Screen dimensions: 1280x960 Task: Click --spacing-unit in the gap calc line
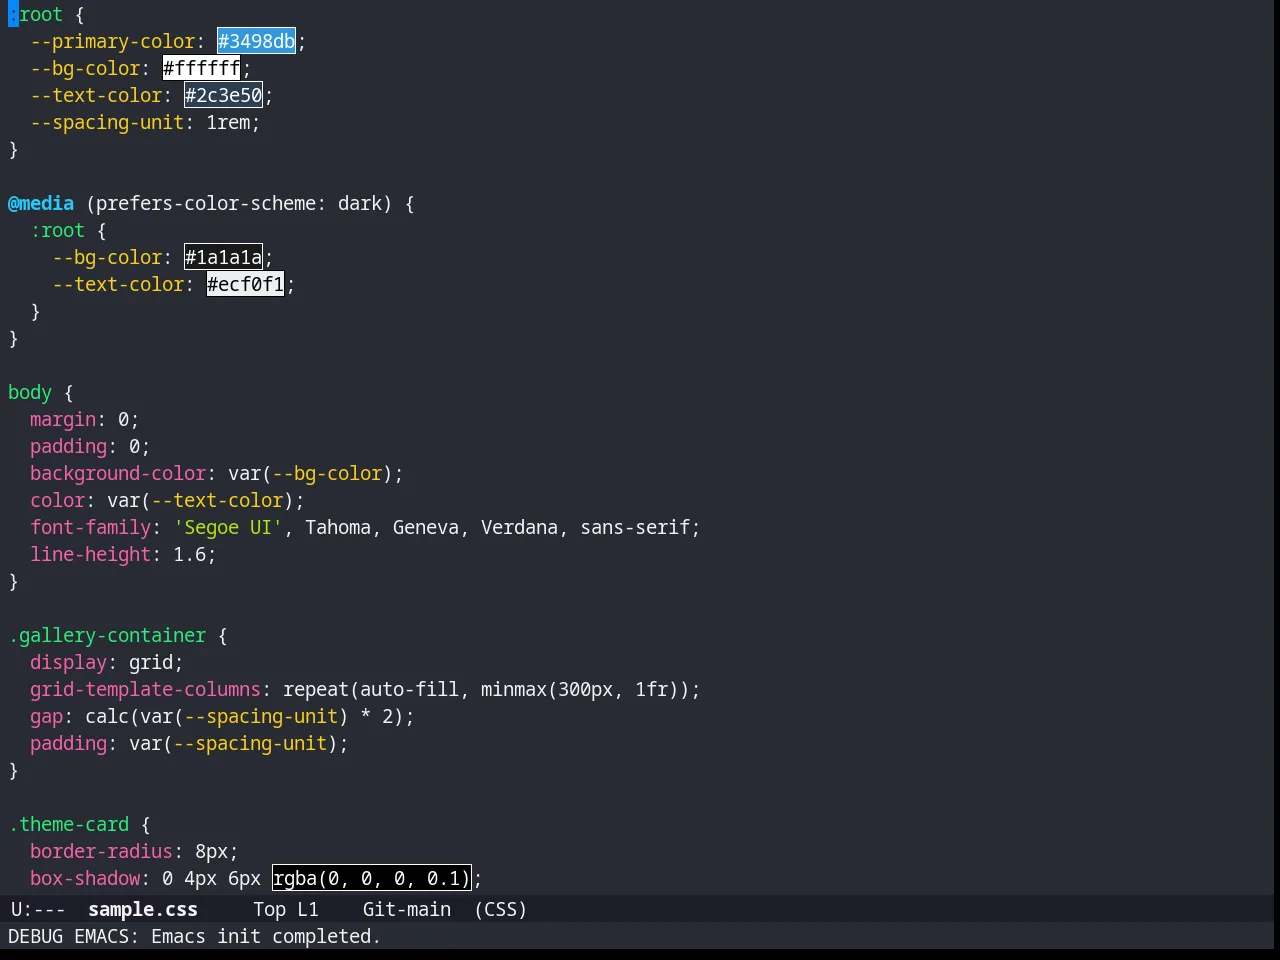261,716
